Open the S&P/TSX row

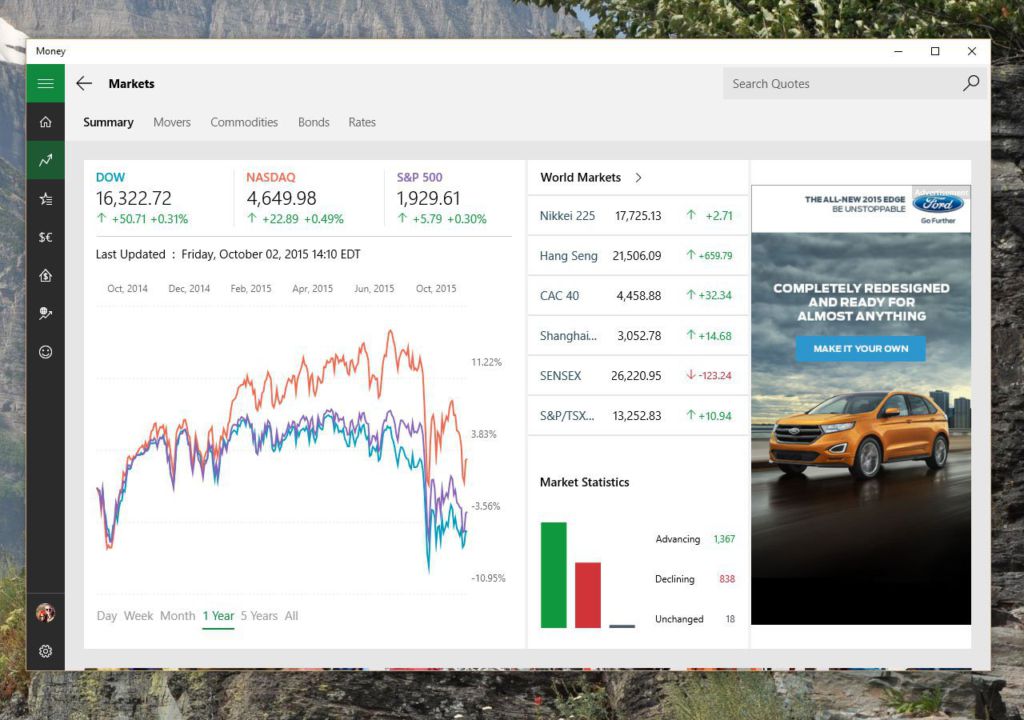[x=637, y=416]
